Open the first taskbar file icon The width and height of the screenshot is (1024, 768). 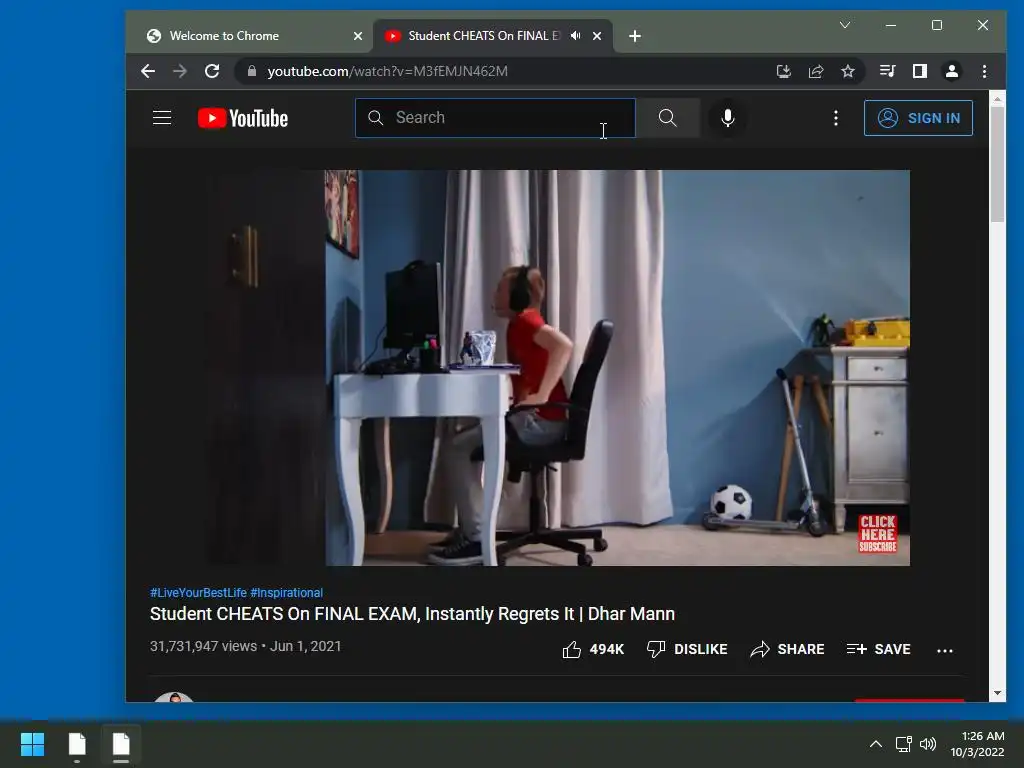pyautogui.click(x=77, y=744)
